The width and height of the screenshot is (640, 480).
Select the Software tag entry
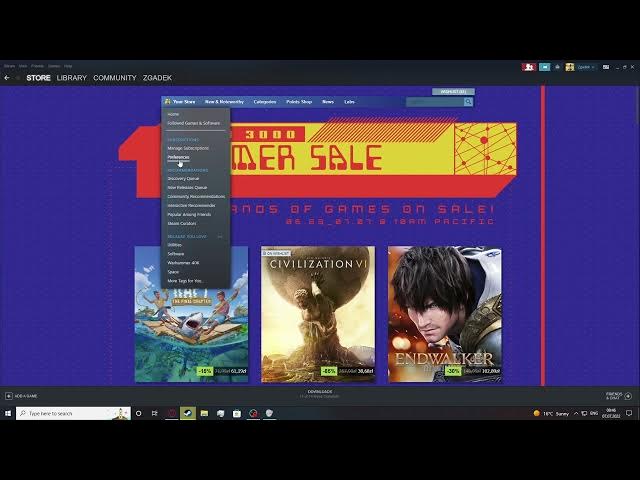tap(176, 254)
